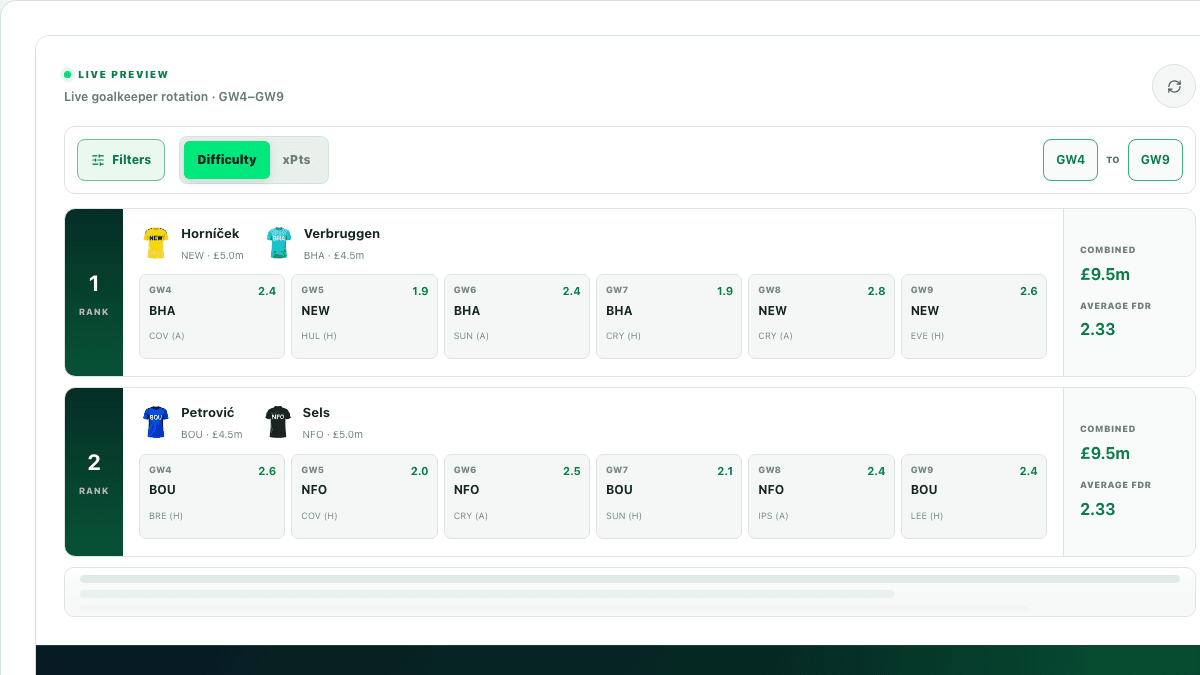Click Verbruggen's teal BHA shirt icon
Image resolution: width=1200 pixels, height=675 pixels.
tap(278, 243)
